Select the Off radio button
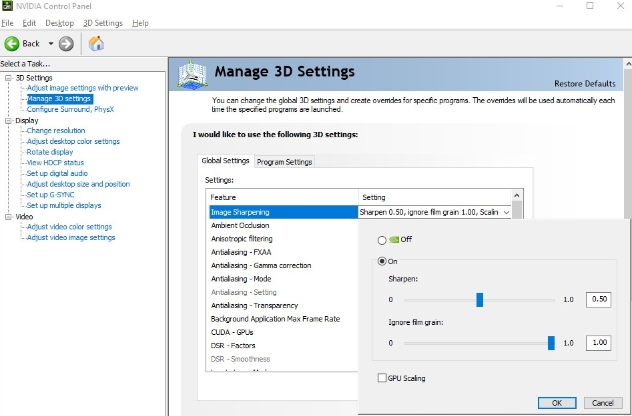 [x=381, y=240]
